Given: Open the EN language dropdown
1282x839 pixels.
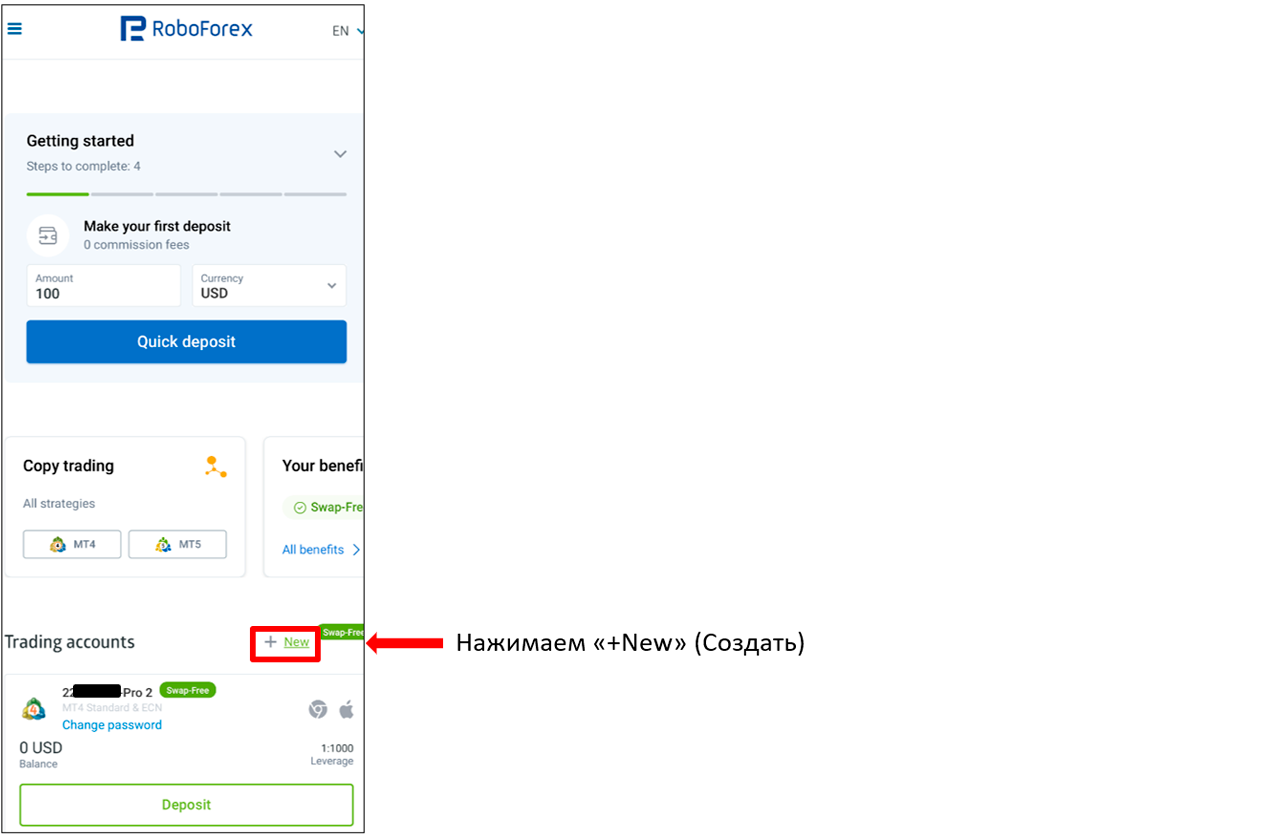Looking at the screenshot, I should point(347,31).
